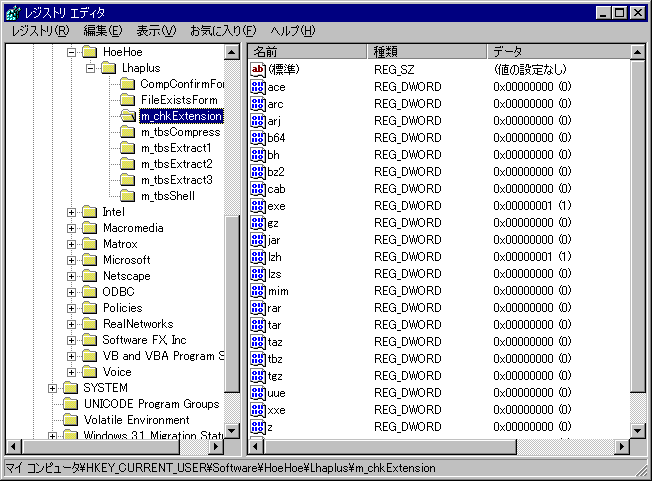Screen dimensions: 652x481
Task: Open the レジストリ(R) menu
Action: (40, 31)
